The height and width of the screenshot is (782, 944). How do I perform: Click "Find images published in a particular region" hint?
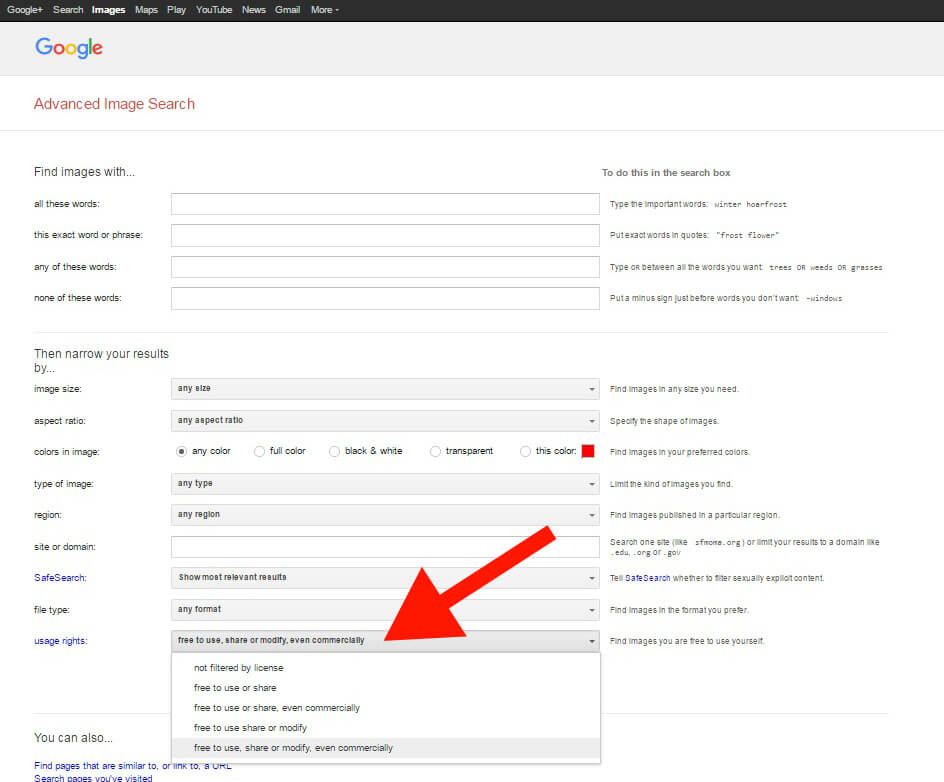click(695, 515)
